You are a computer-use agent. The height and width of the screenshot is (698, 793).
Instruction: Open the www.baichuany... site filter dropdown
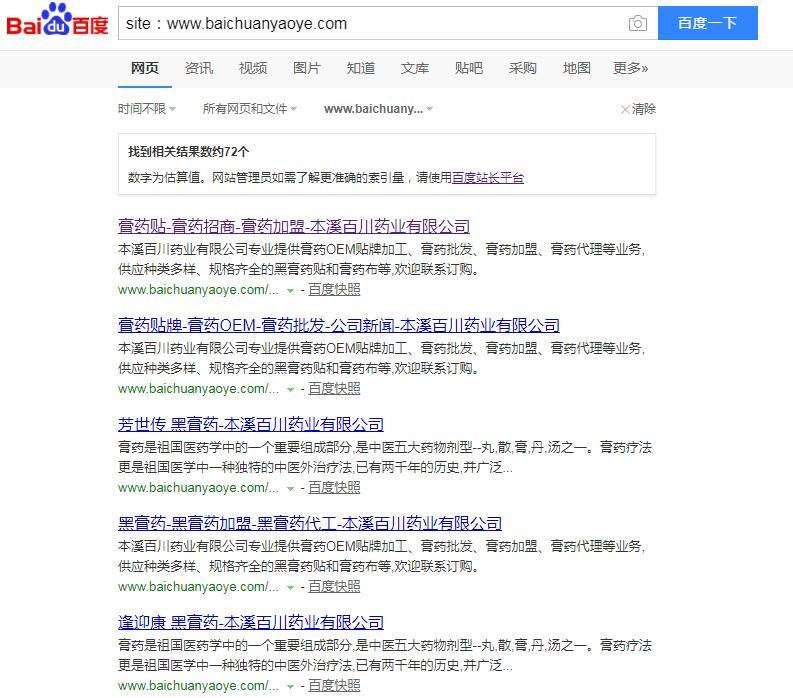click(x=378, y=109)
